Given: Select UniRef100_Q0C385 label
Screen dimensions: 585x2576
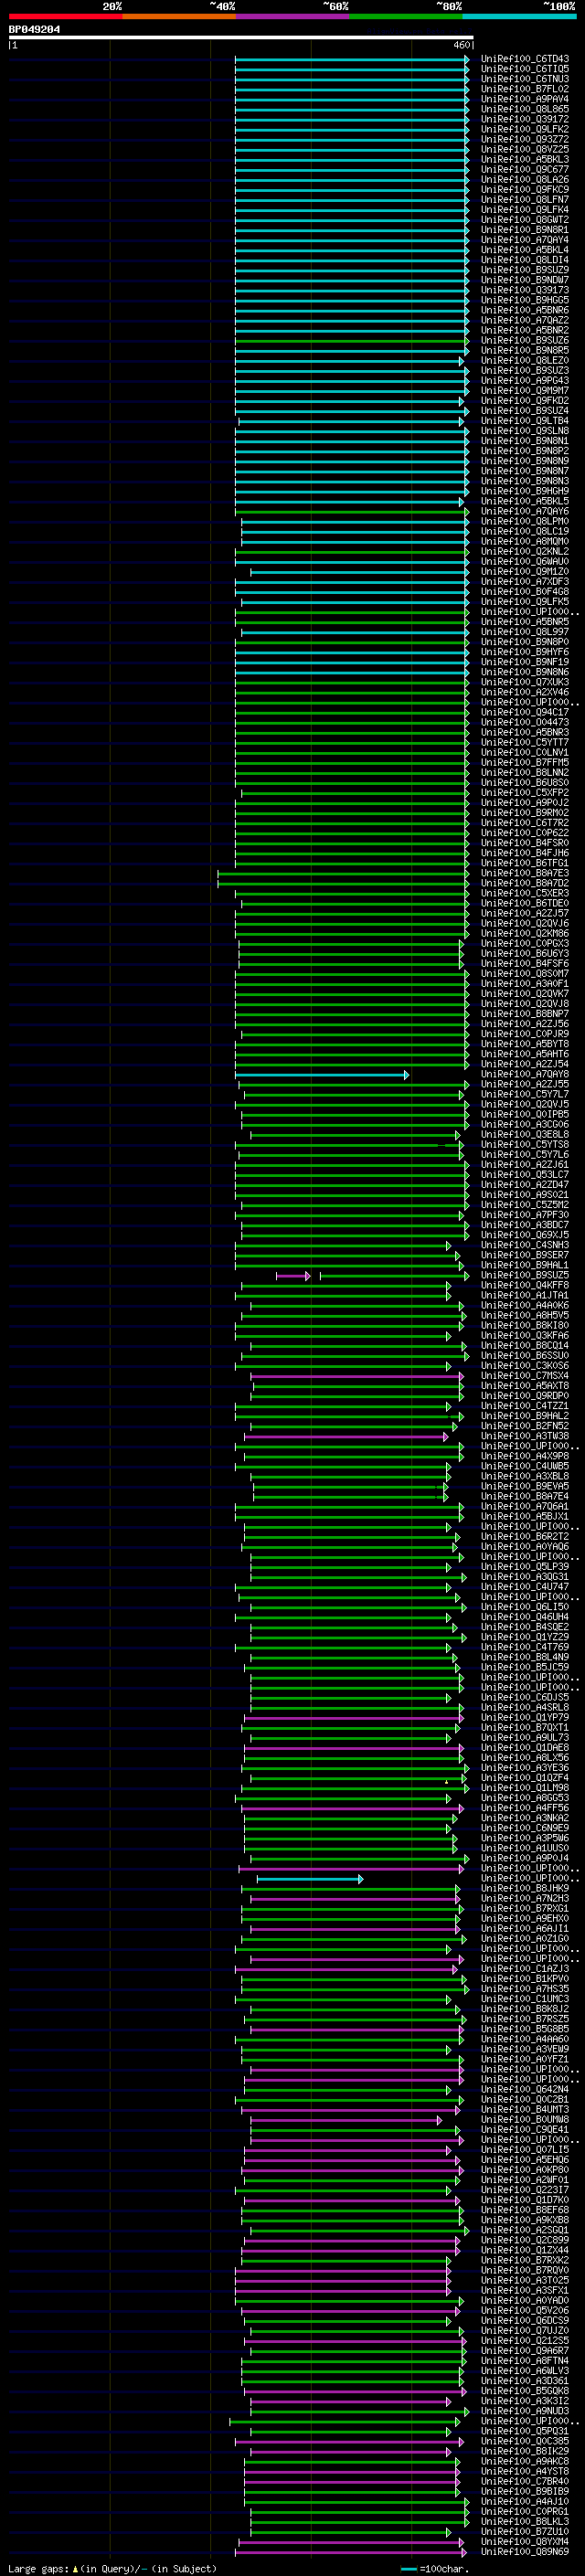Looking at the screenshot, I should [x=525, y=2442].
